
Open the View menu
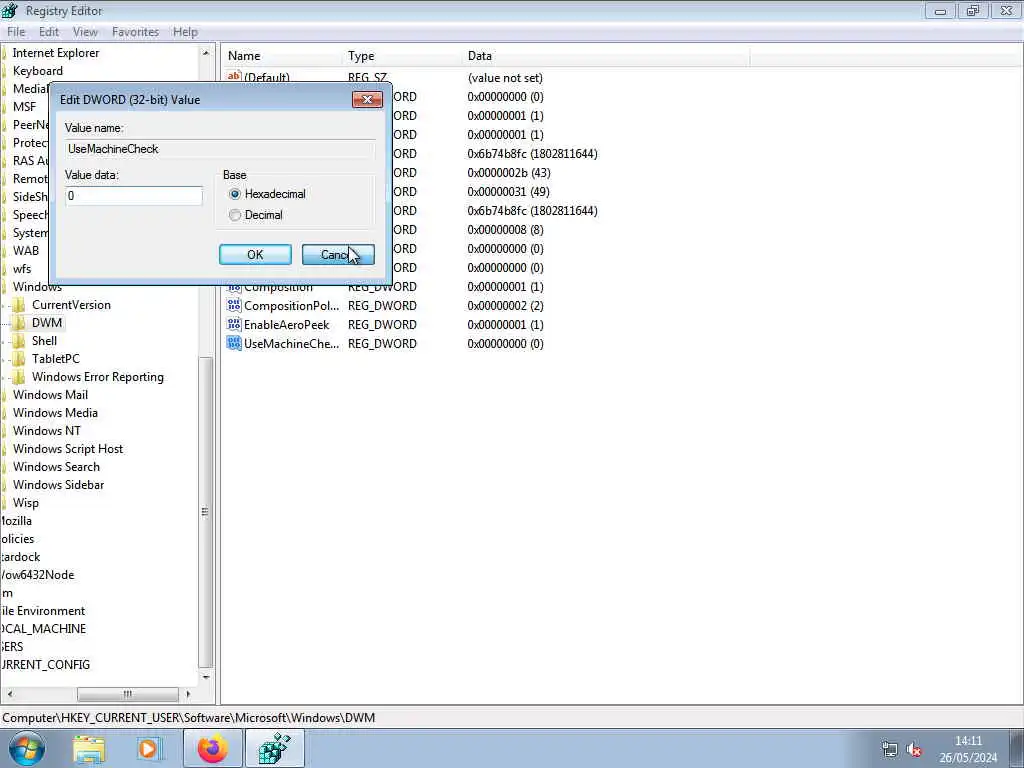(85, 32)
